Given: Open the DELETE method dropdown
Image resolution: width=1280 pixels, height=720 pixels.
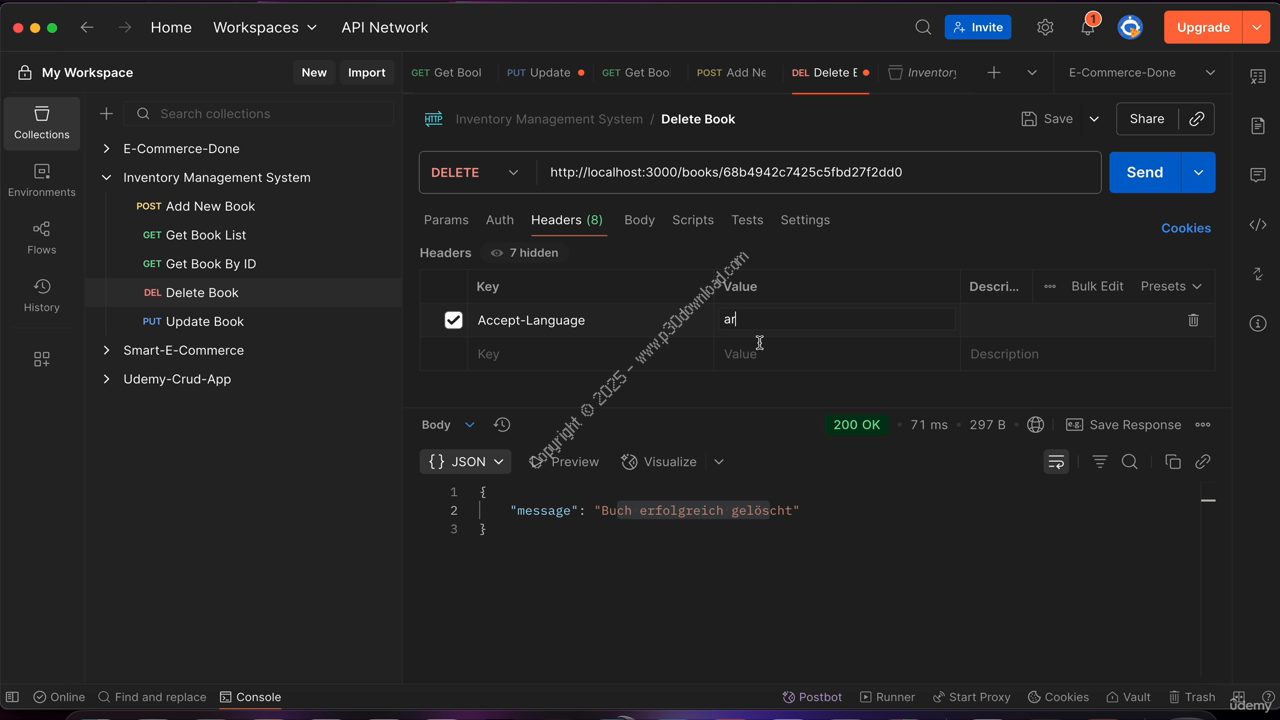Looking at the screenshot, I should point(475,173).
